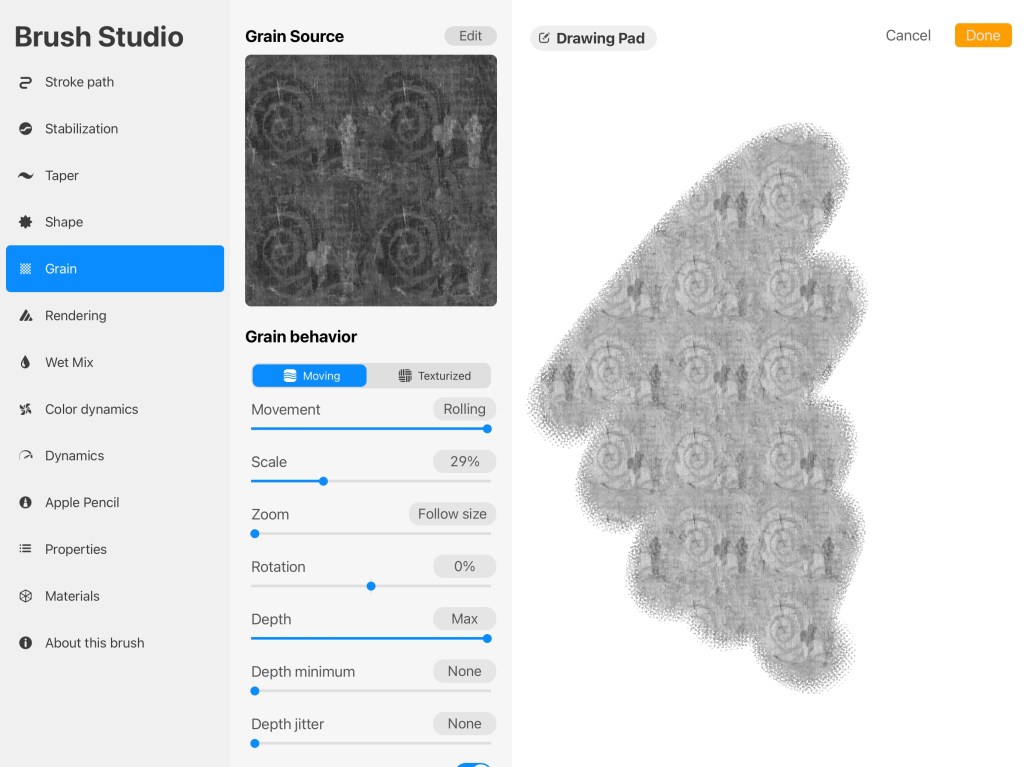Select the Stabilization icon
The image size is (1024, 767).
tap(25, 129)
